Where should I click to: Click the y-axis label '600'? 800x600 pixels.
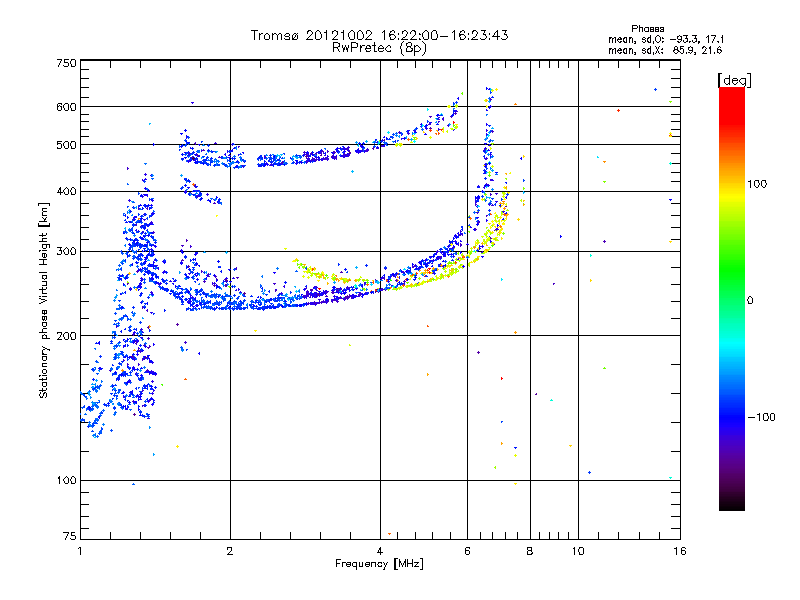coord(66,107)
